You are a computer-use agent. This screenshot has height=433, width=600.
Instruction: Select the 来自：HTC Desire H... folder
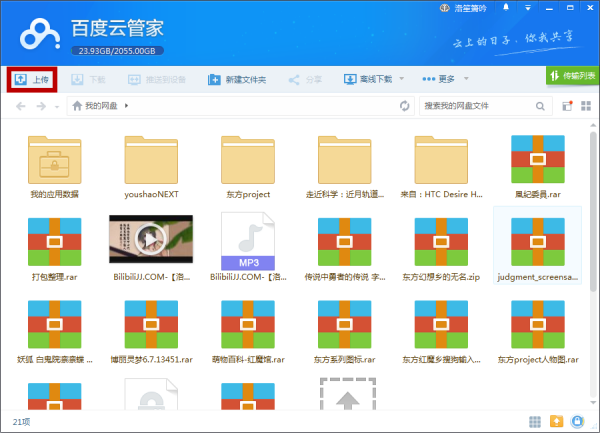[441, 167]
